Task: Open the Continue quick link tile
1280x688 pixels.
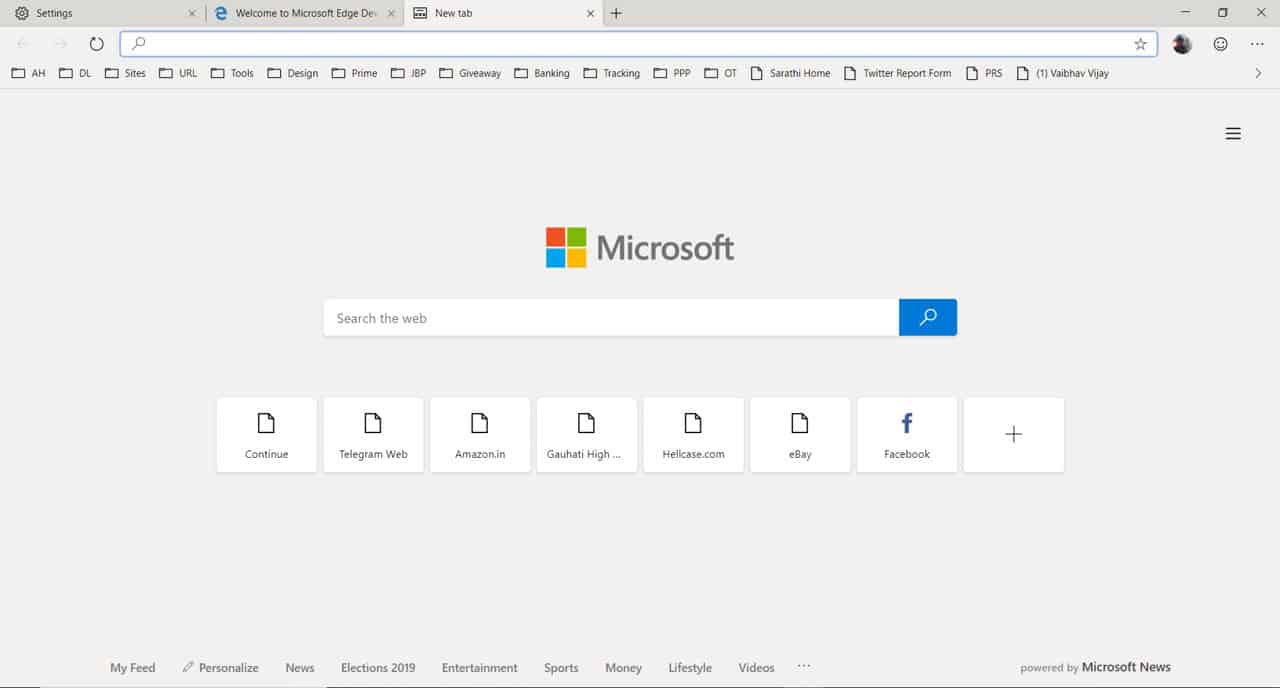Action: click(266, 435)
